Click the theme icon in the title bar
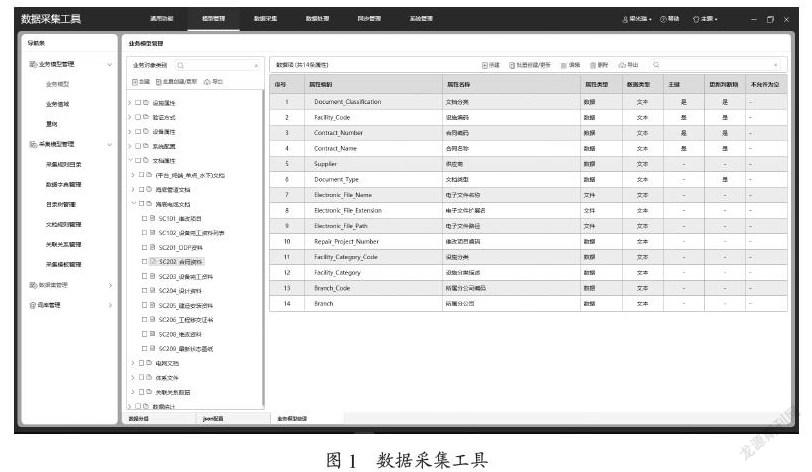This screenshot has width=812, height=472. click(696, 19)
